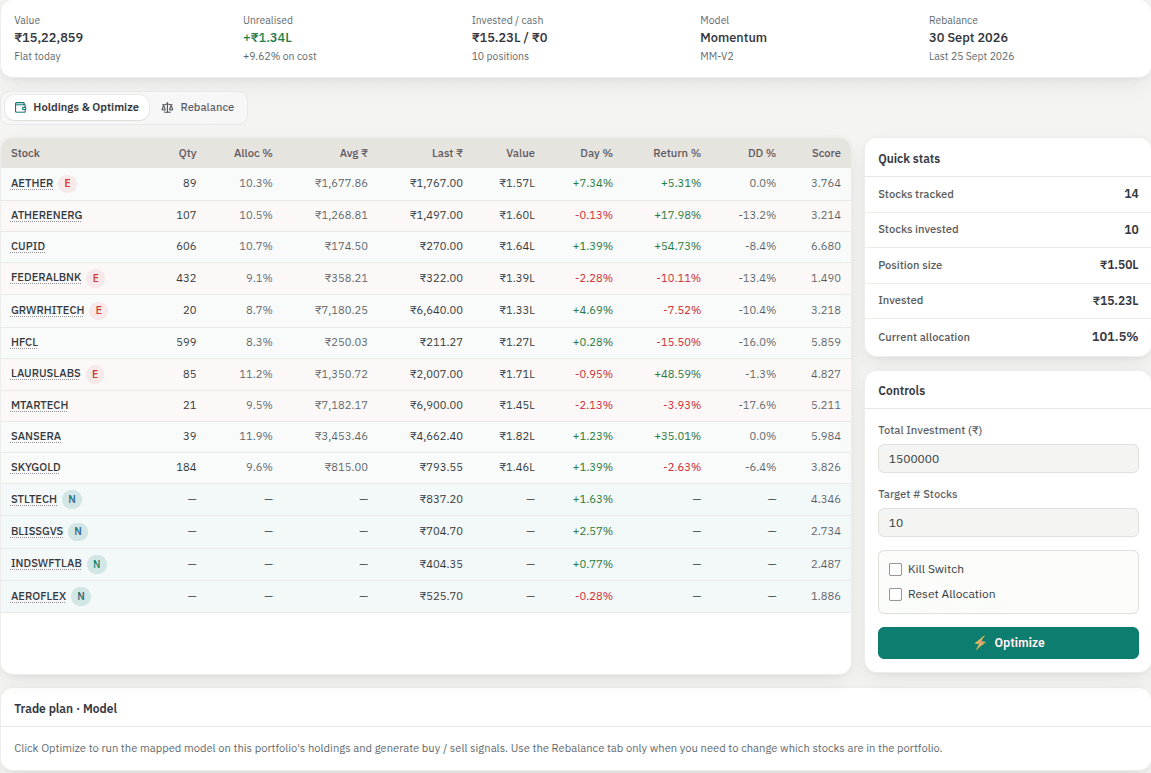Viewport: 1151px width, 773px height.
Task: Switch to the Rebalance tab
Action: click(198, 107)
